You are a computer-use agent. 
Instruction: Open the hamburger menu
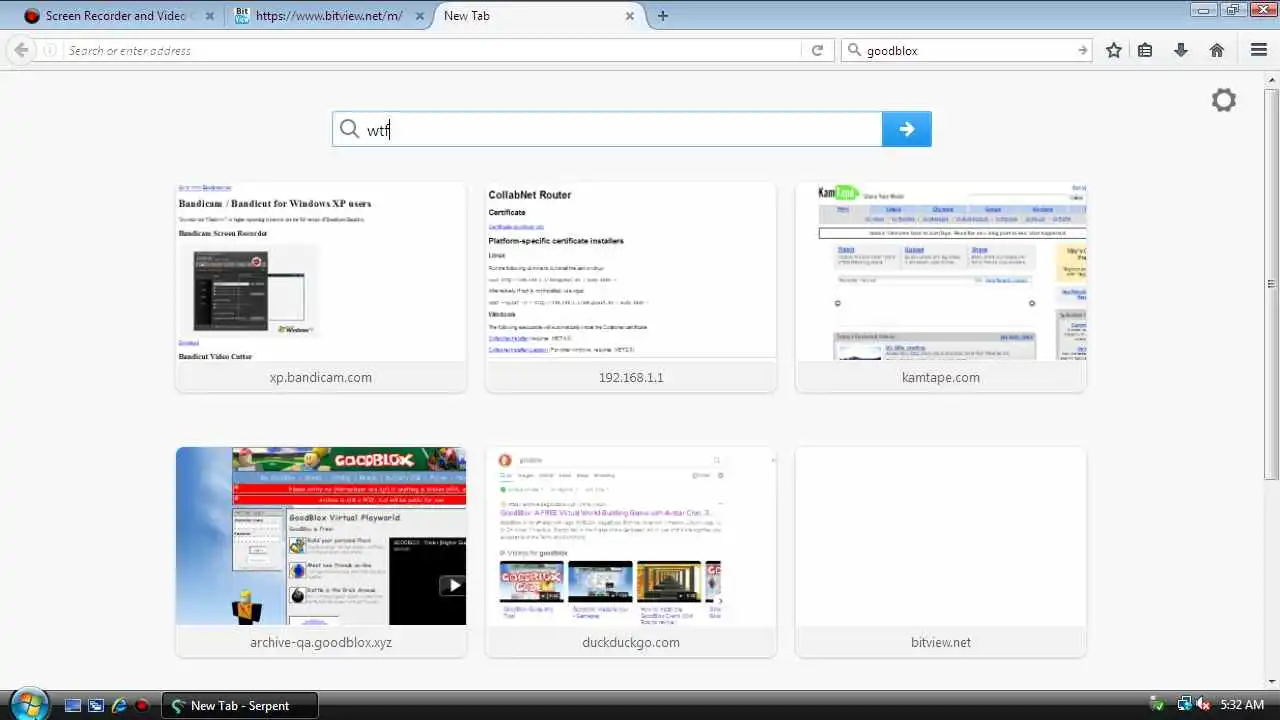click(1259, 50)
